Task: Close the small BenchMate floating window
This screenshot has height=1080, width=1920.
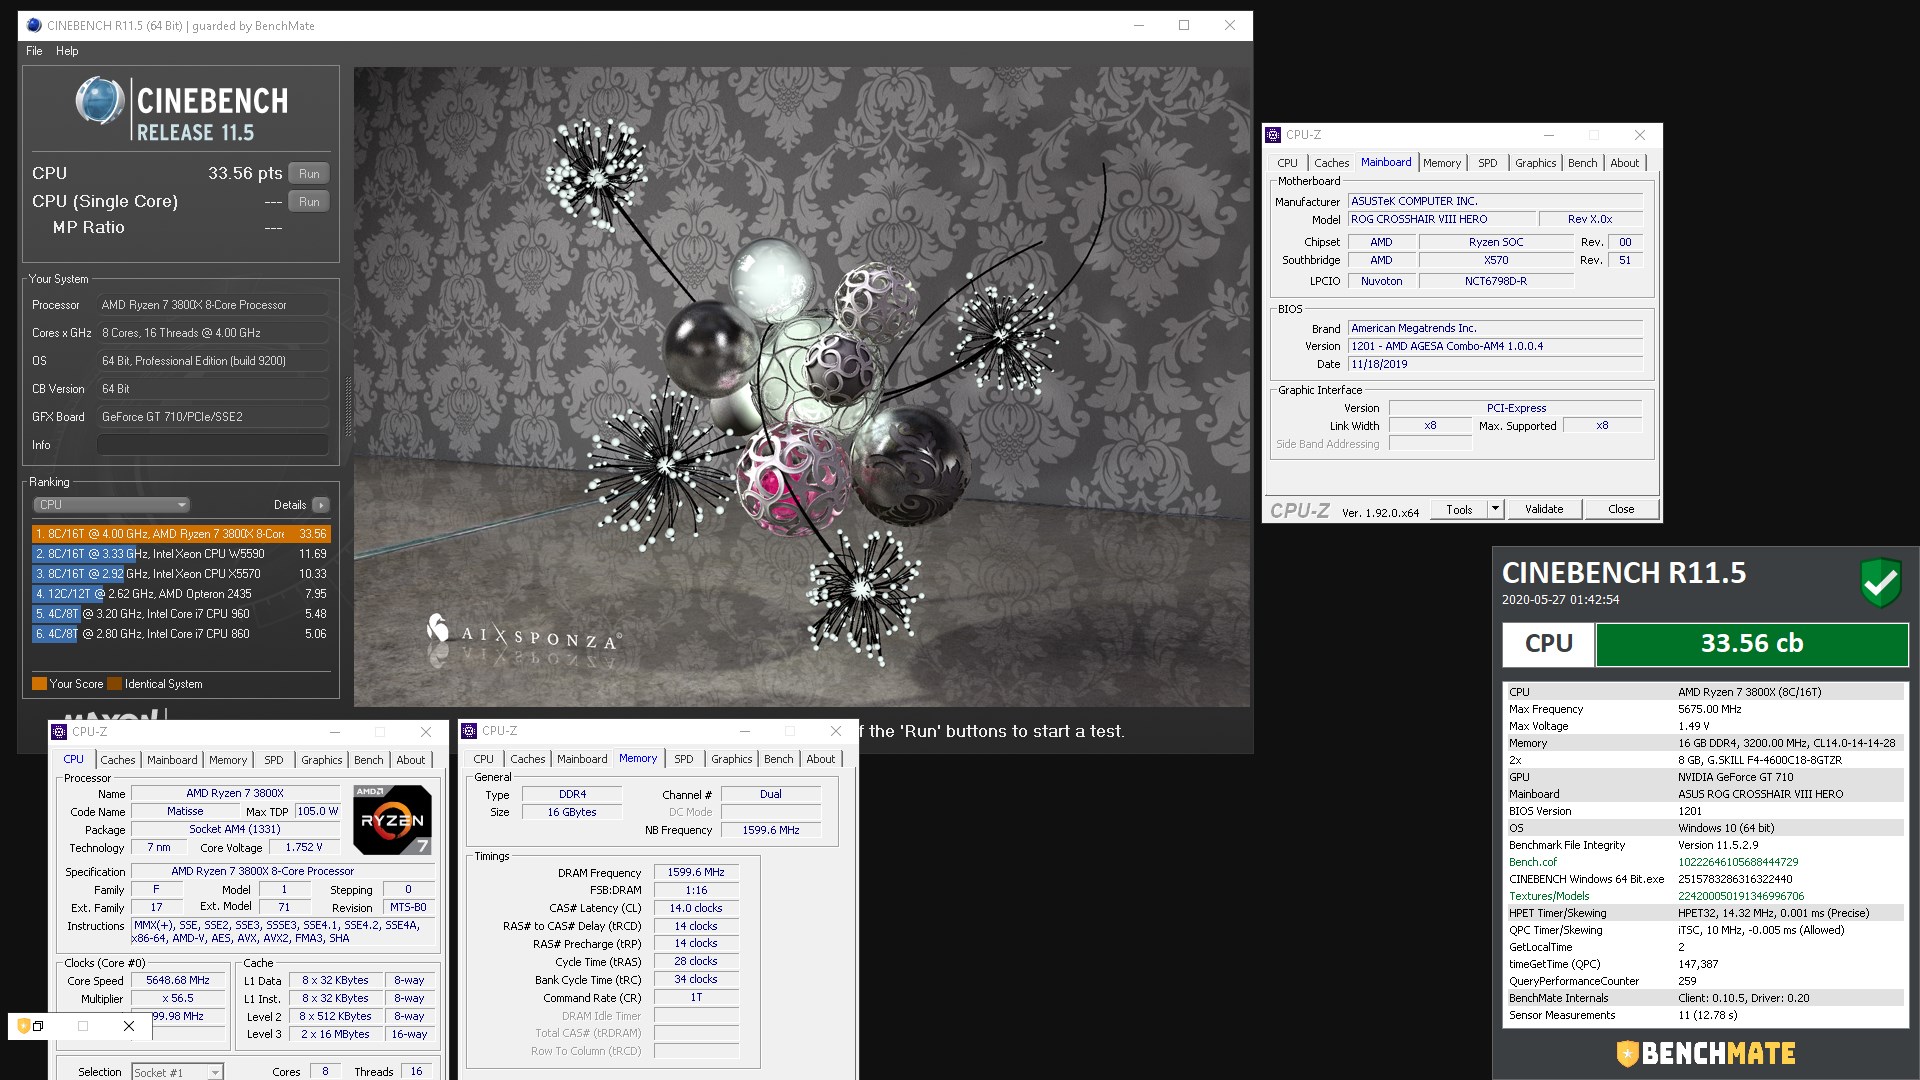Action: [x=129, y=1026]
